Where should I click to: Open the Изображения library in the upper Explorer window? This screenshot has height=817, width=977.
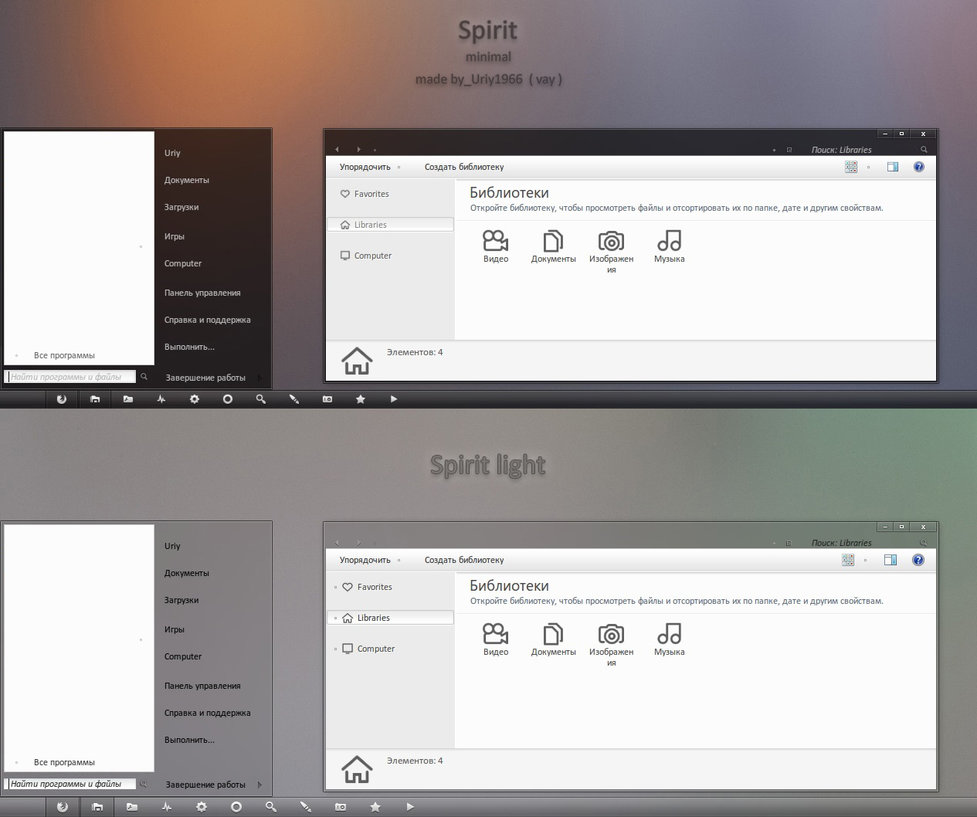tap(611, 250)
